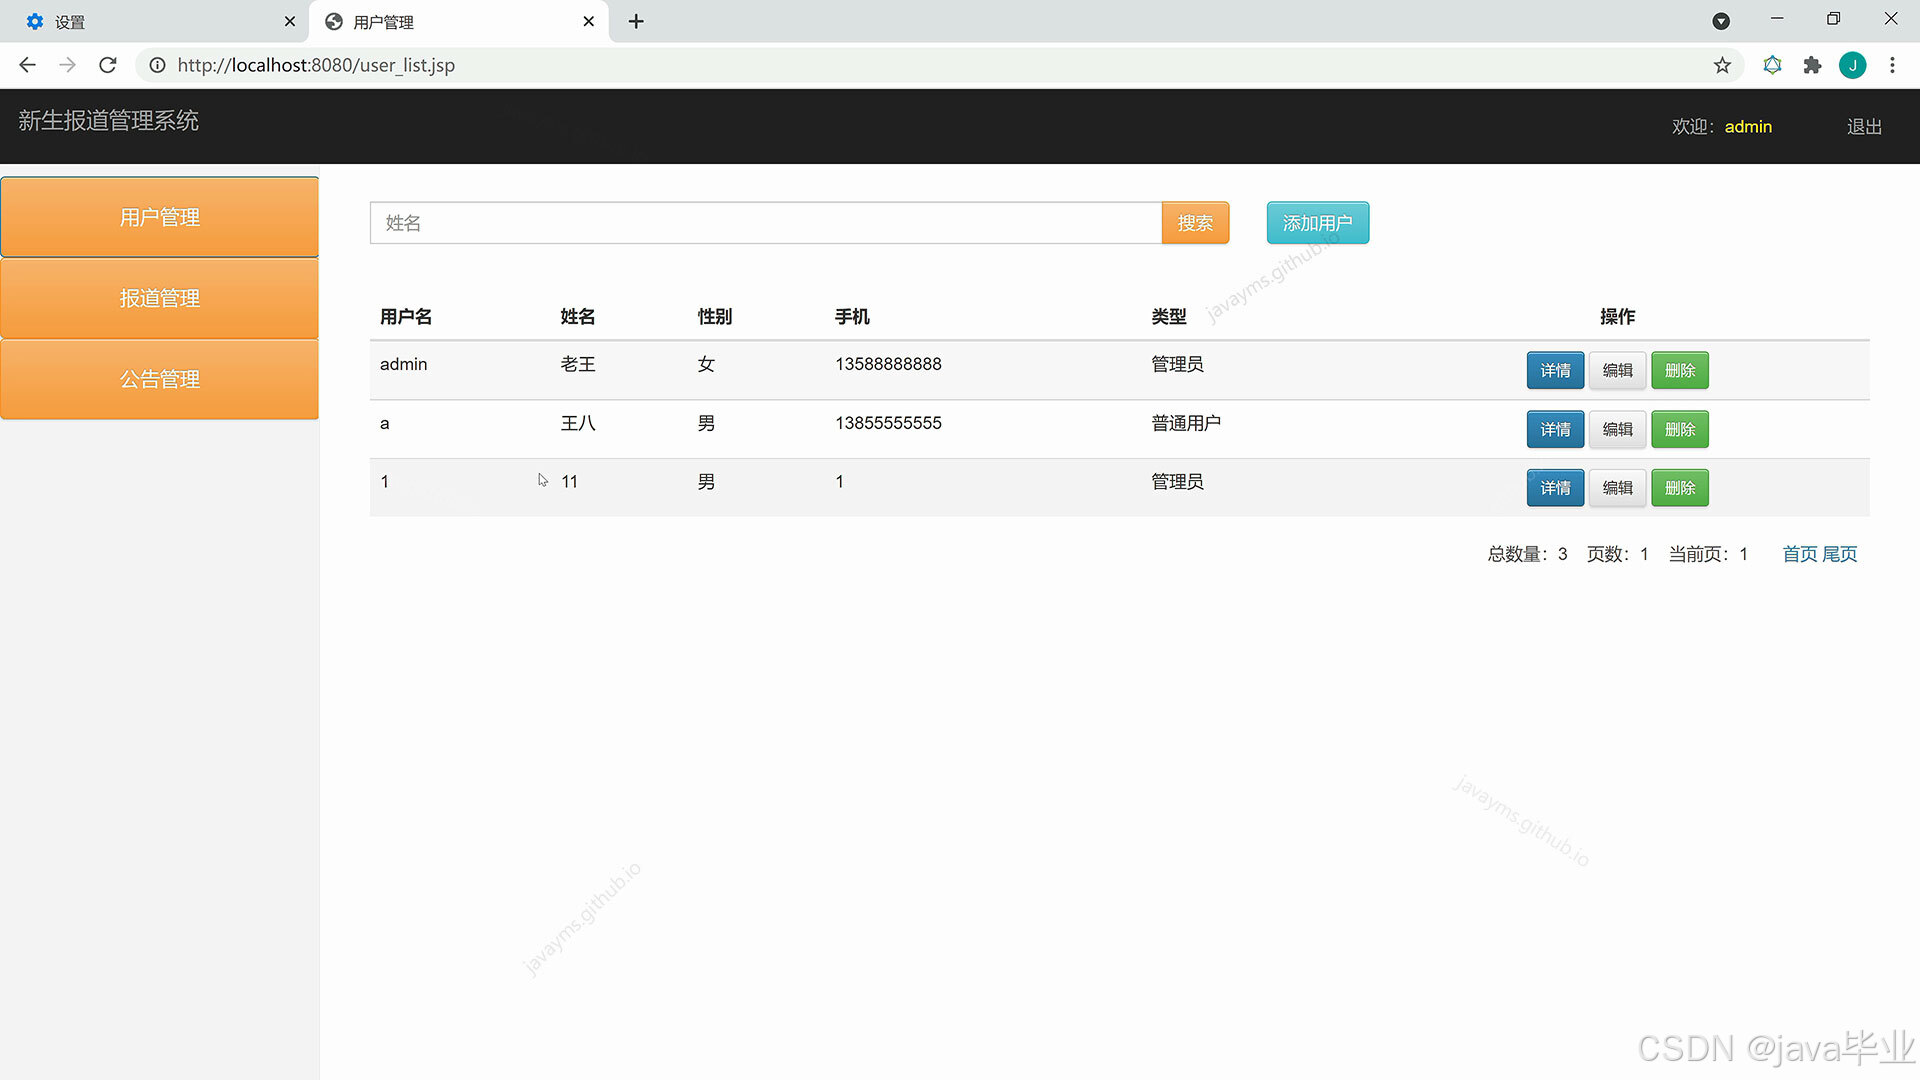Click phone number 13588888888
This screenshot has height=1080, width=1920.
pos(888,364)
